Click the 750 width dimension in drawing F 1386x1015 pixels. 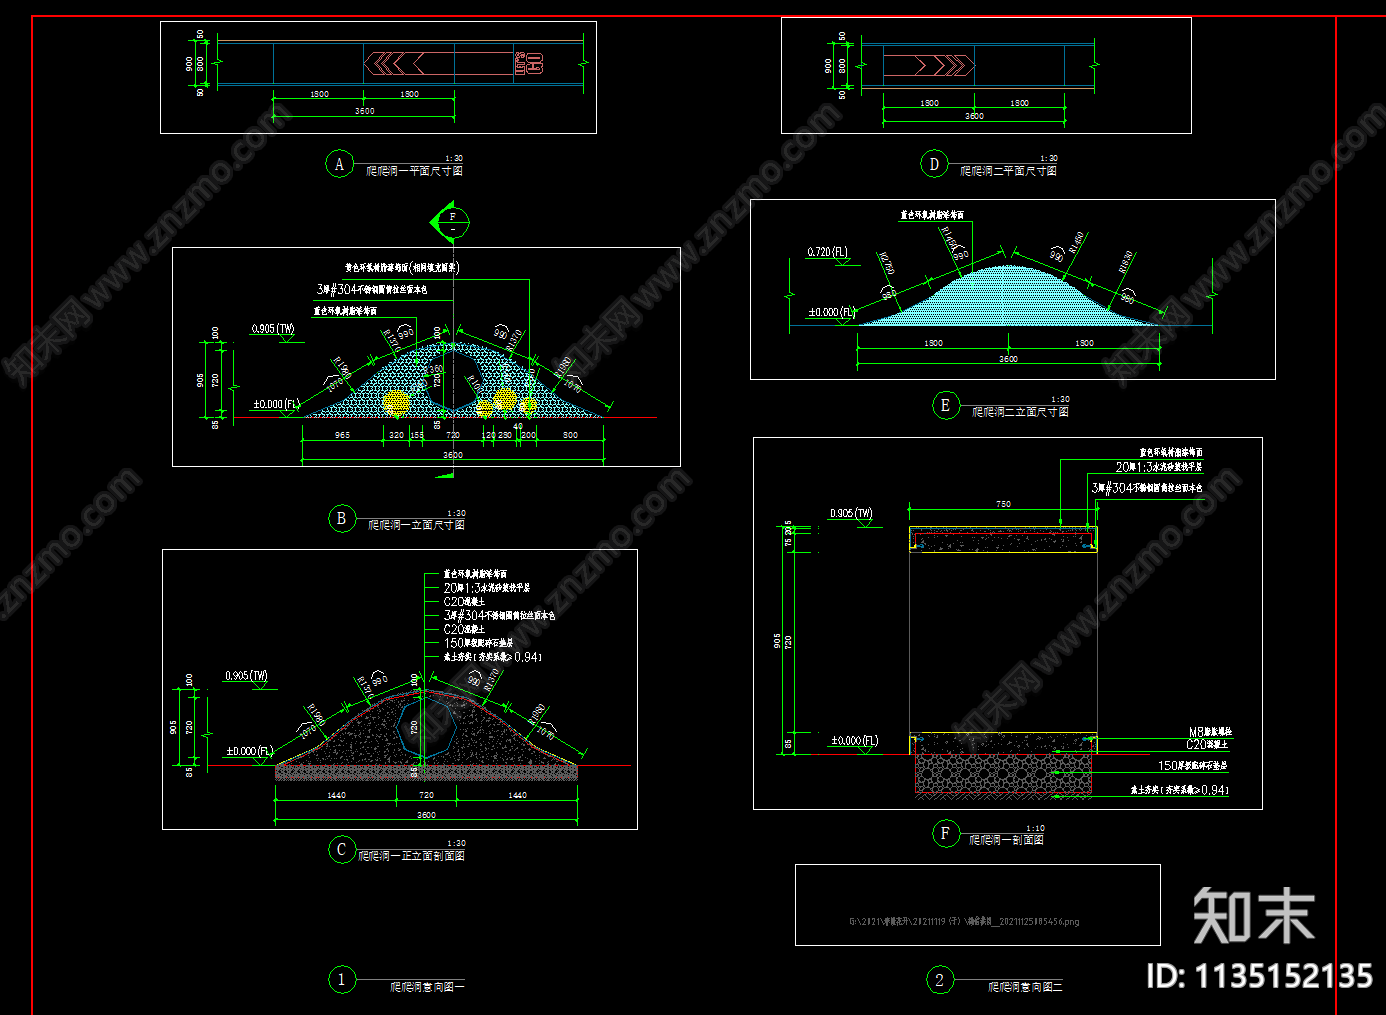[x=1003, y=504]
